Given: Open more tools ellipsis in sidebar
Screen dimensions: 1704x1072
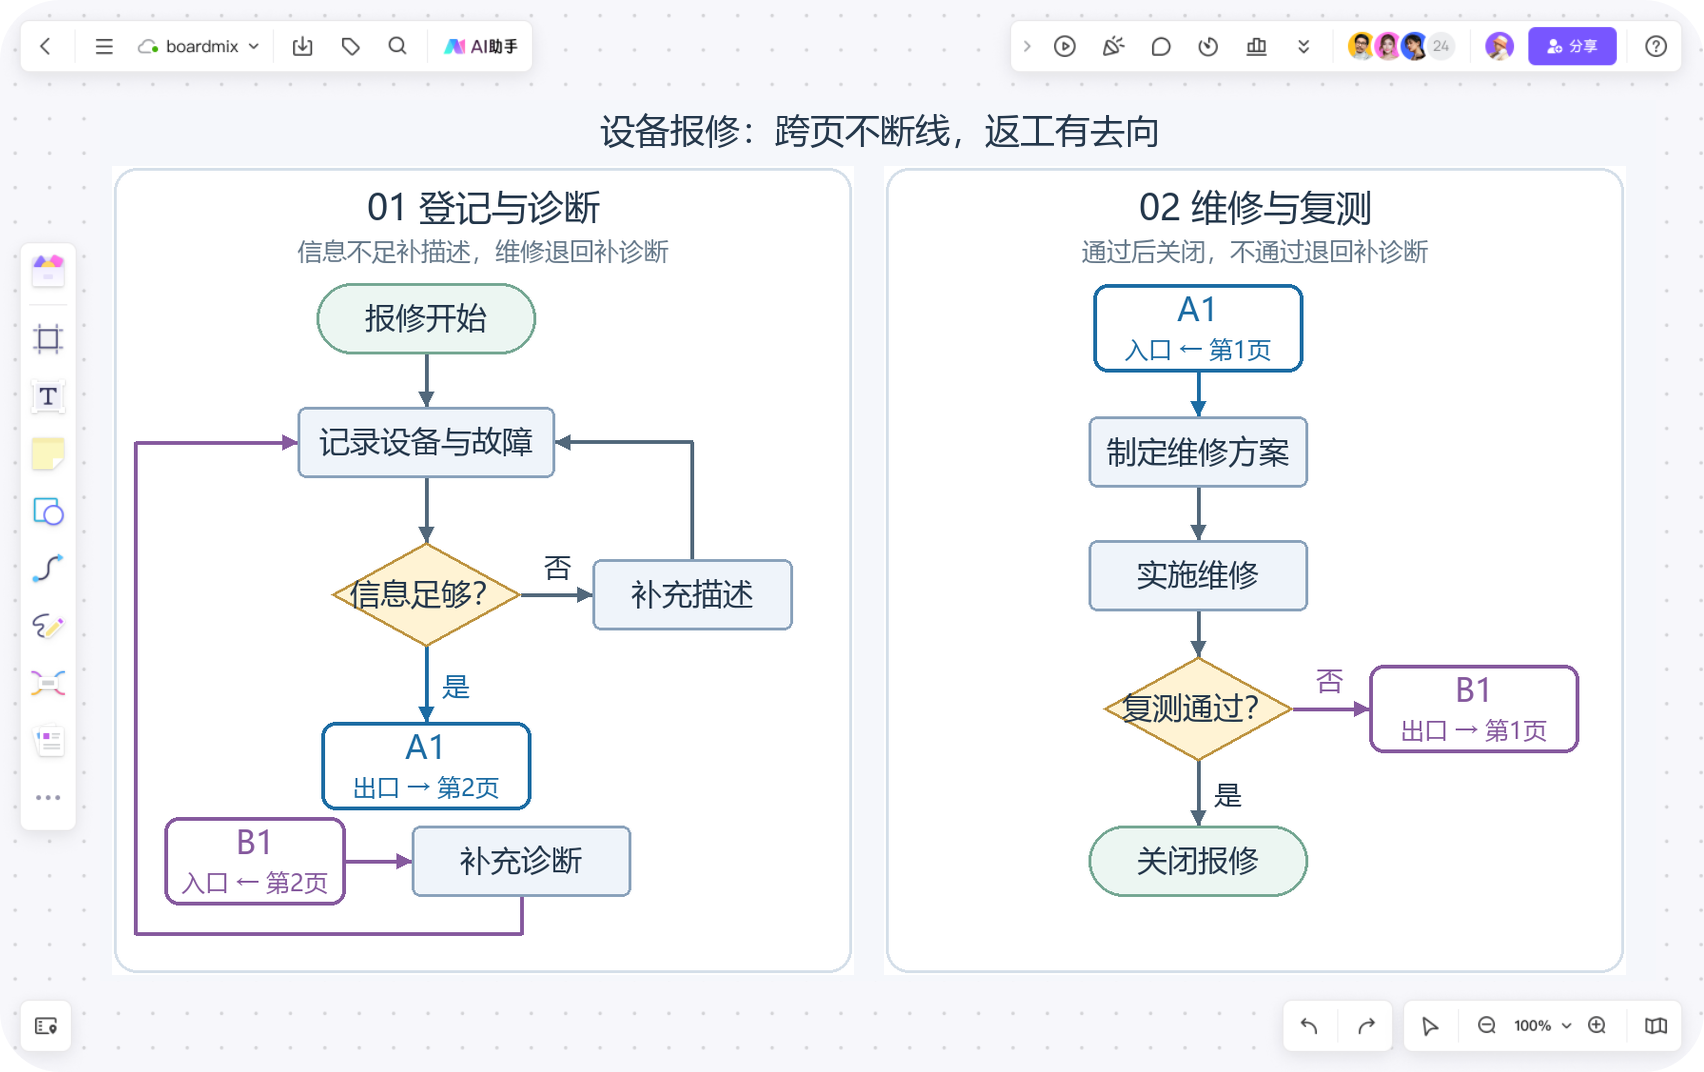Looking at the screenshot, I should point(48,798).
